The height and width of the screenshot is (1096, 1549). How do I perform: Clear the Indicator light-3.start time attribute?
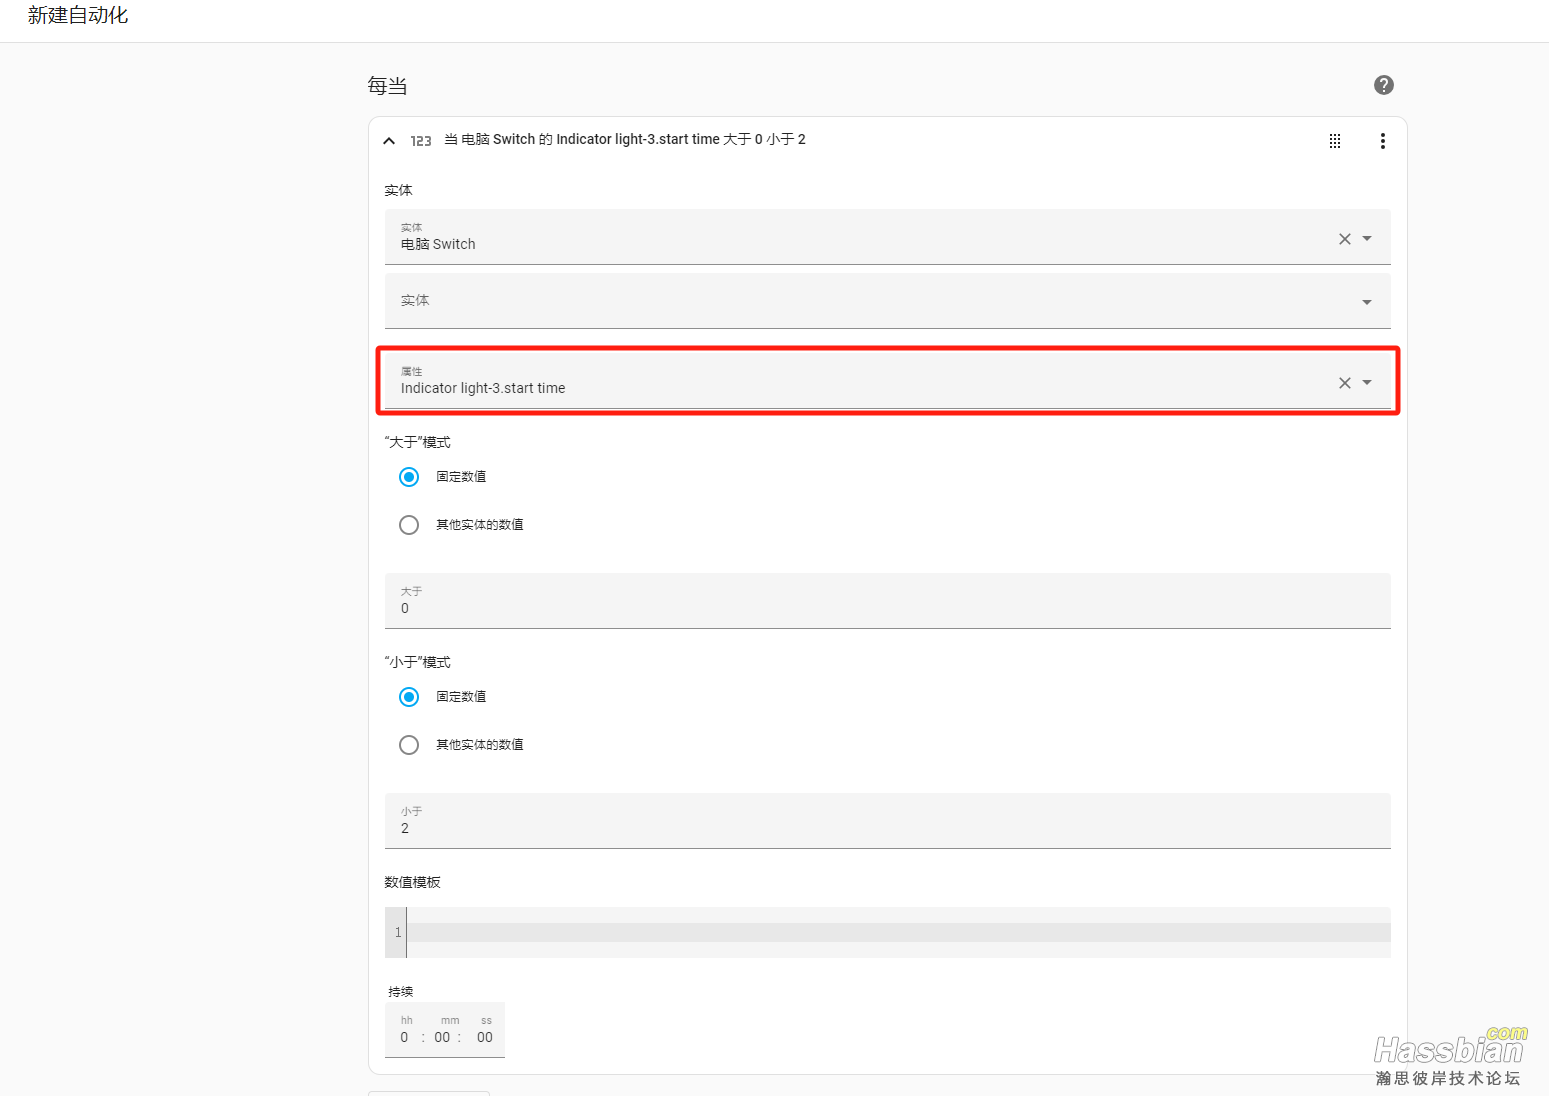point(1344,383)
